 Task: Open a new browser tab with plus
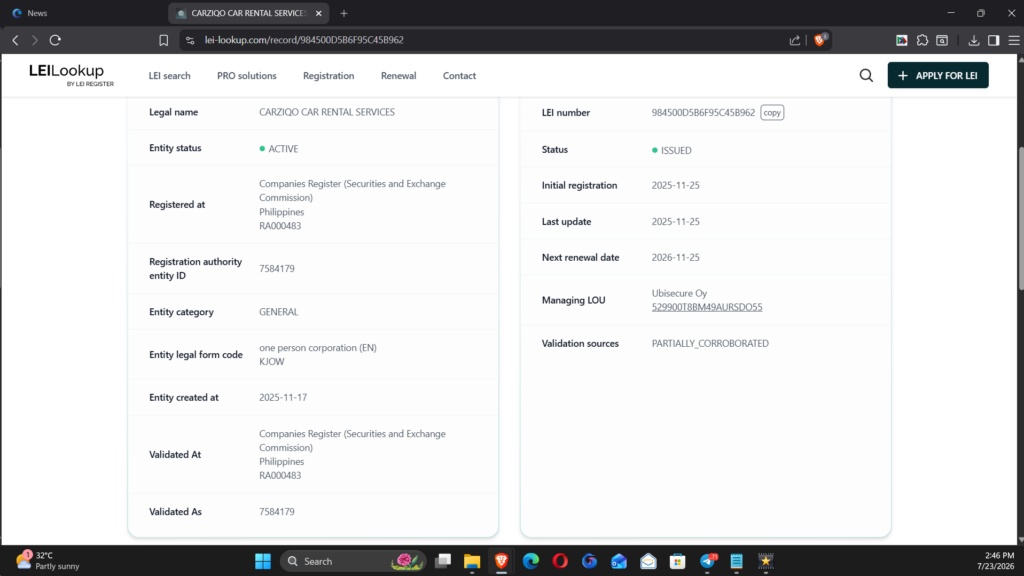click(344, 13)
